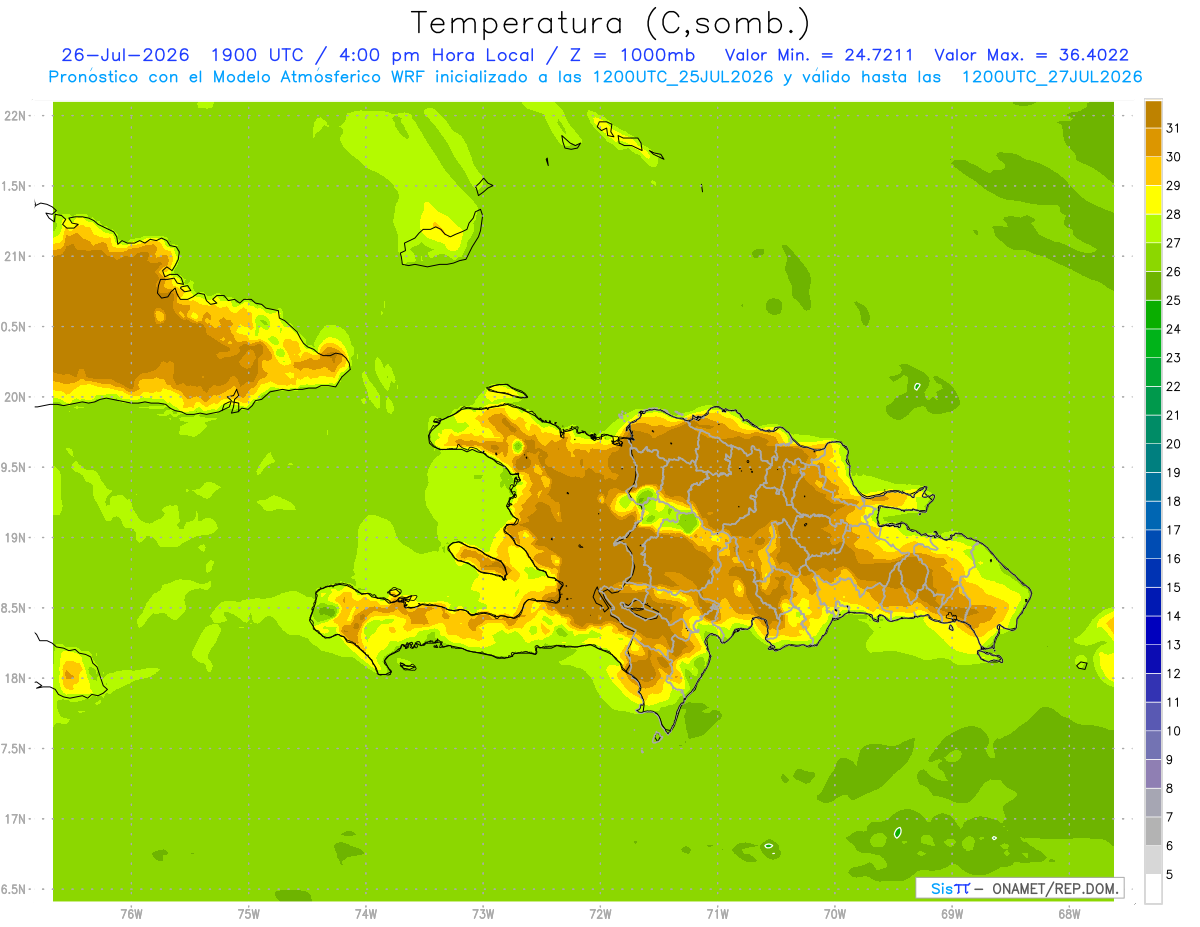
Task: Click the '73W' longitude label
Action: [483, 914]
